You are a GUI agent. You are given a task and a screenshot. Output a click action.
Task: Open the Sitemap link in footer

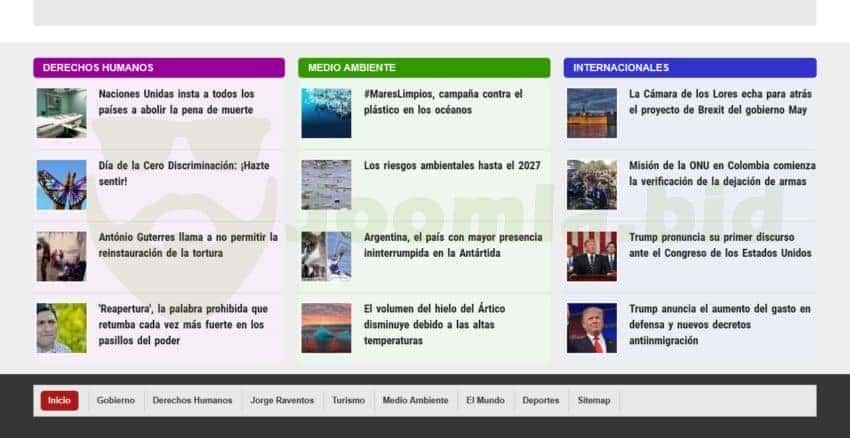click(x=593, y=400)
